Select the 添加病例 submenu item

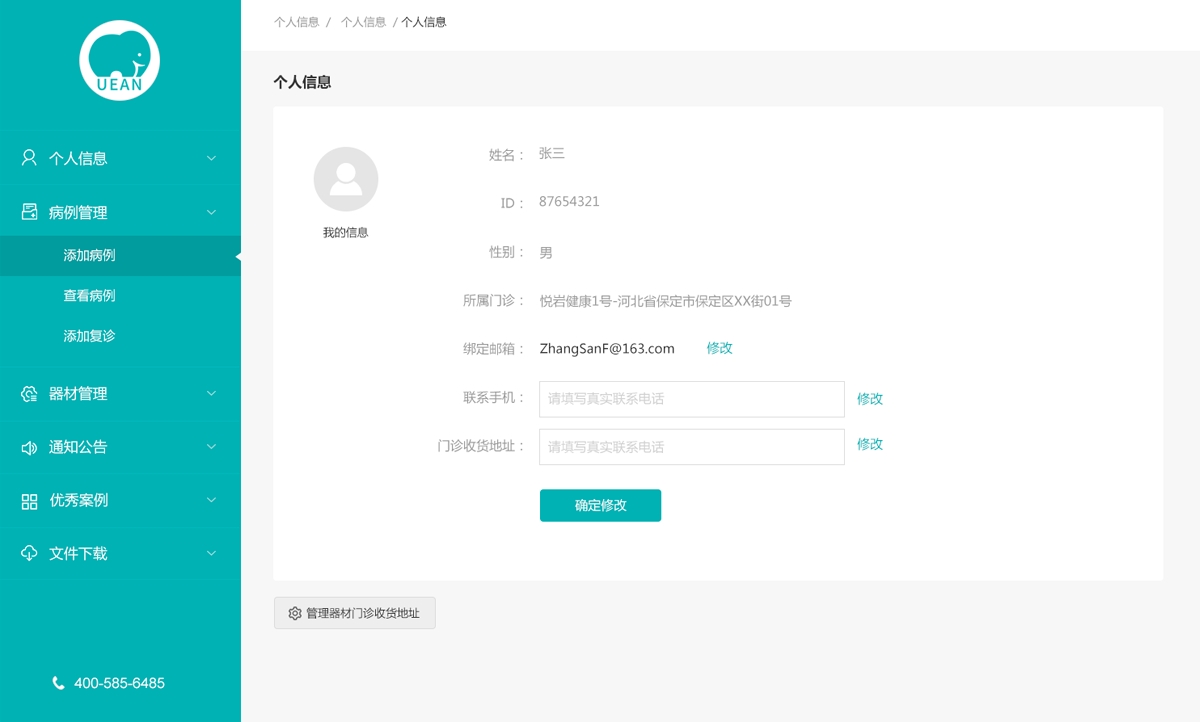coord(90,256)
